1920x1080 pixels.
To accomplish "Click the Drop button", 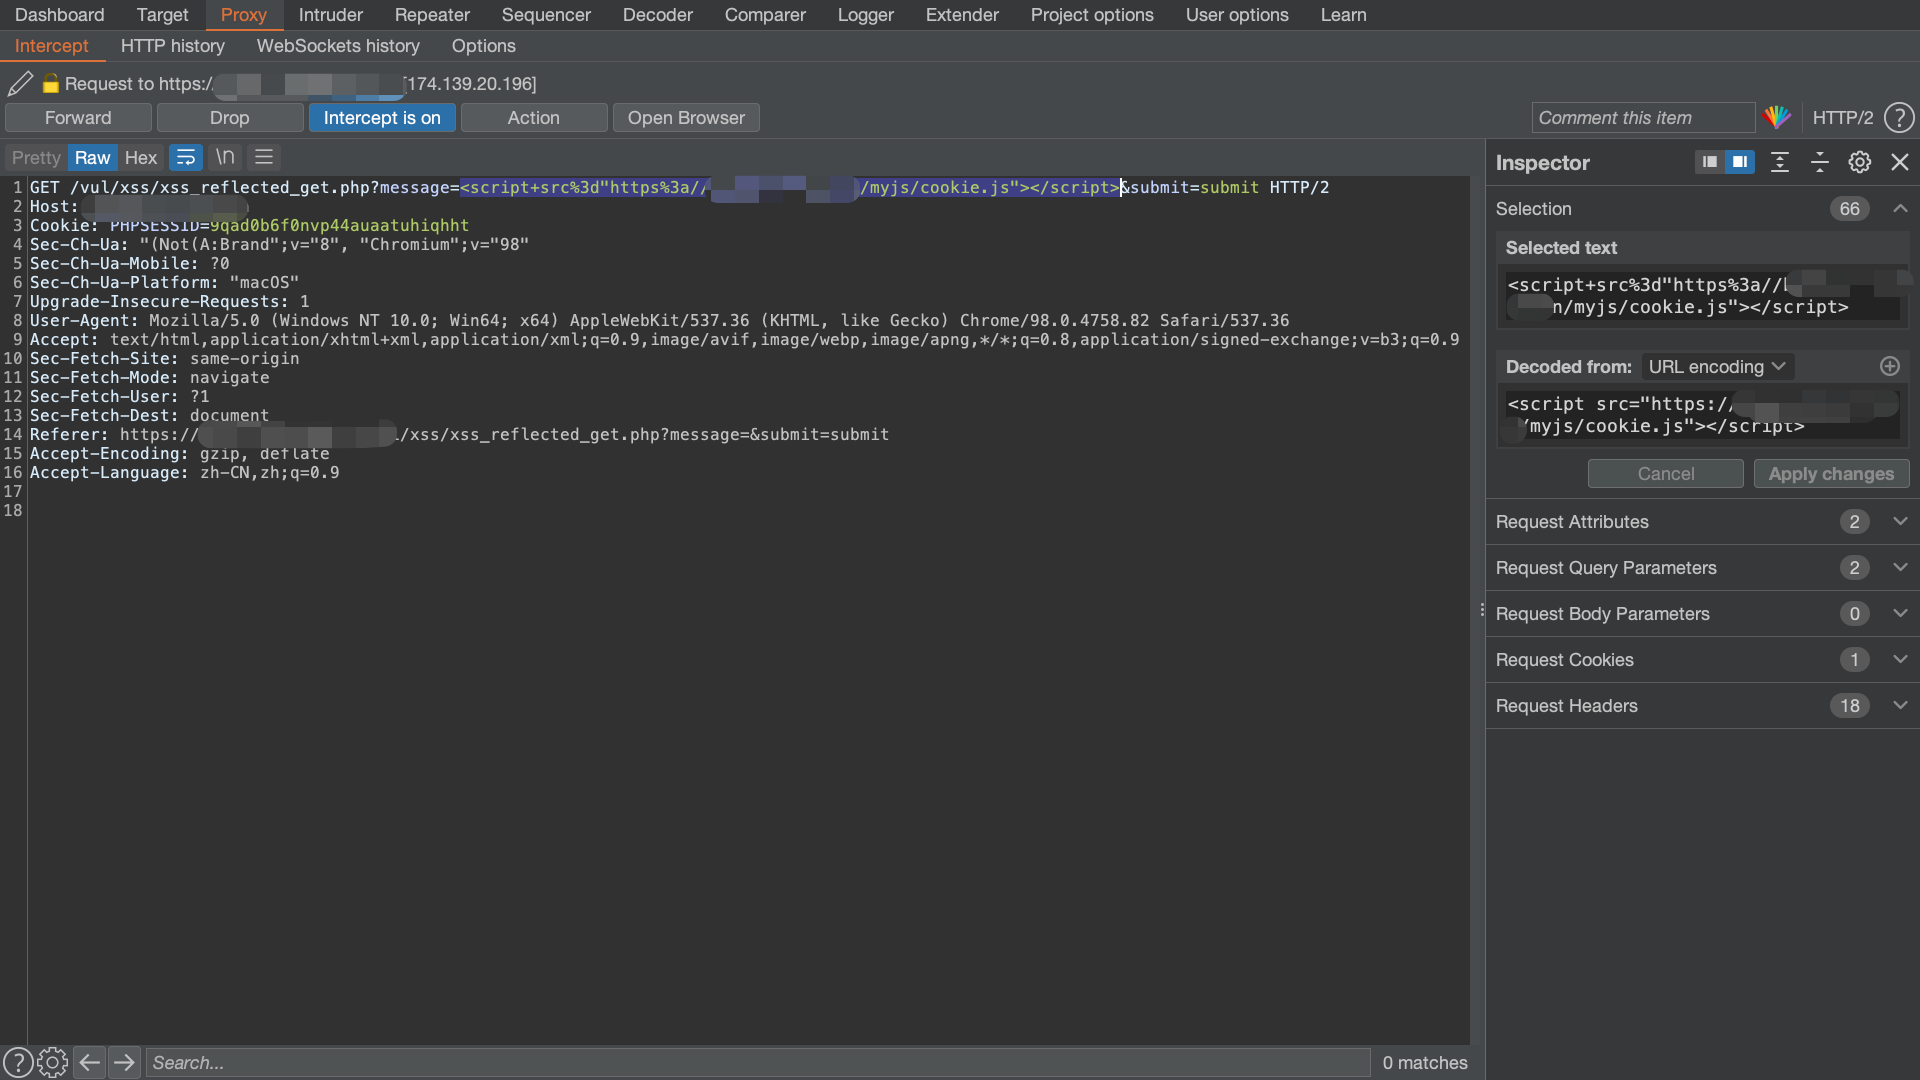I will point(230,118).
